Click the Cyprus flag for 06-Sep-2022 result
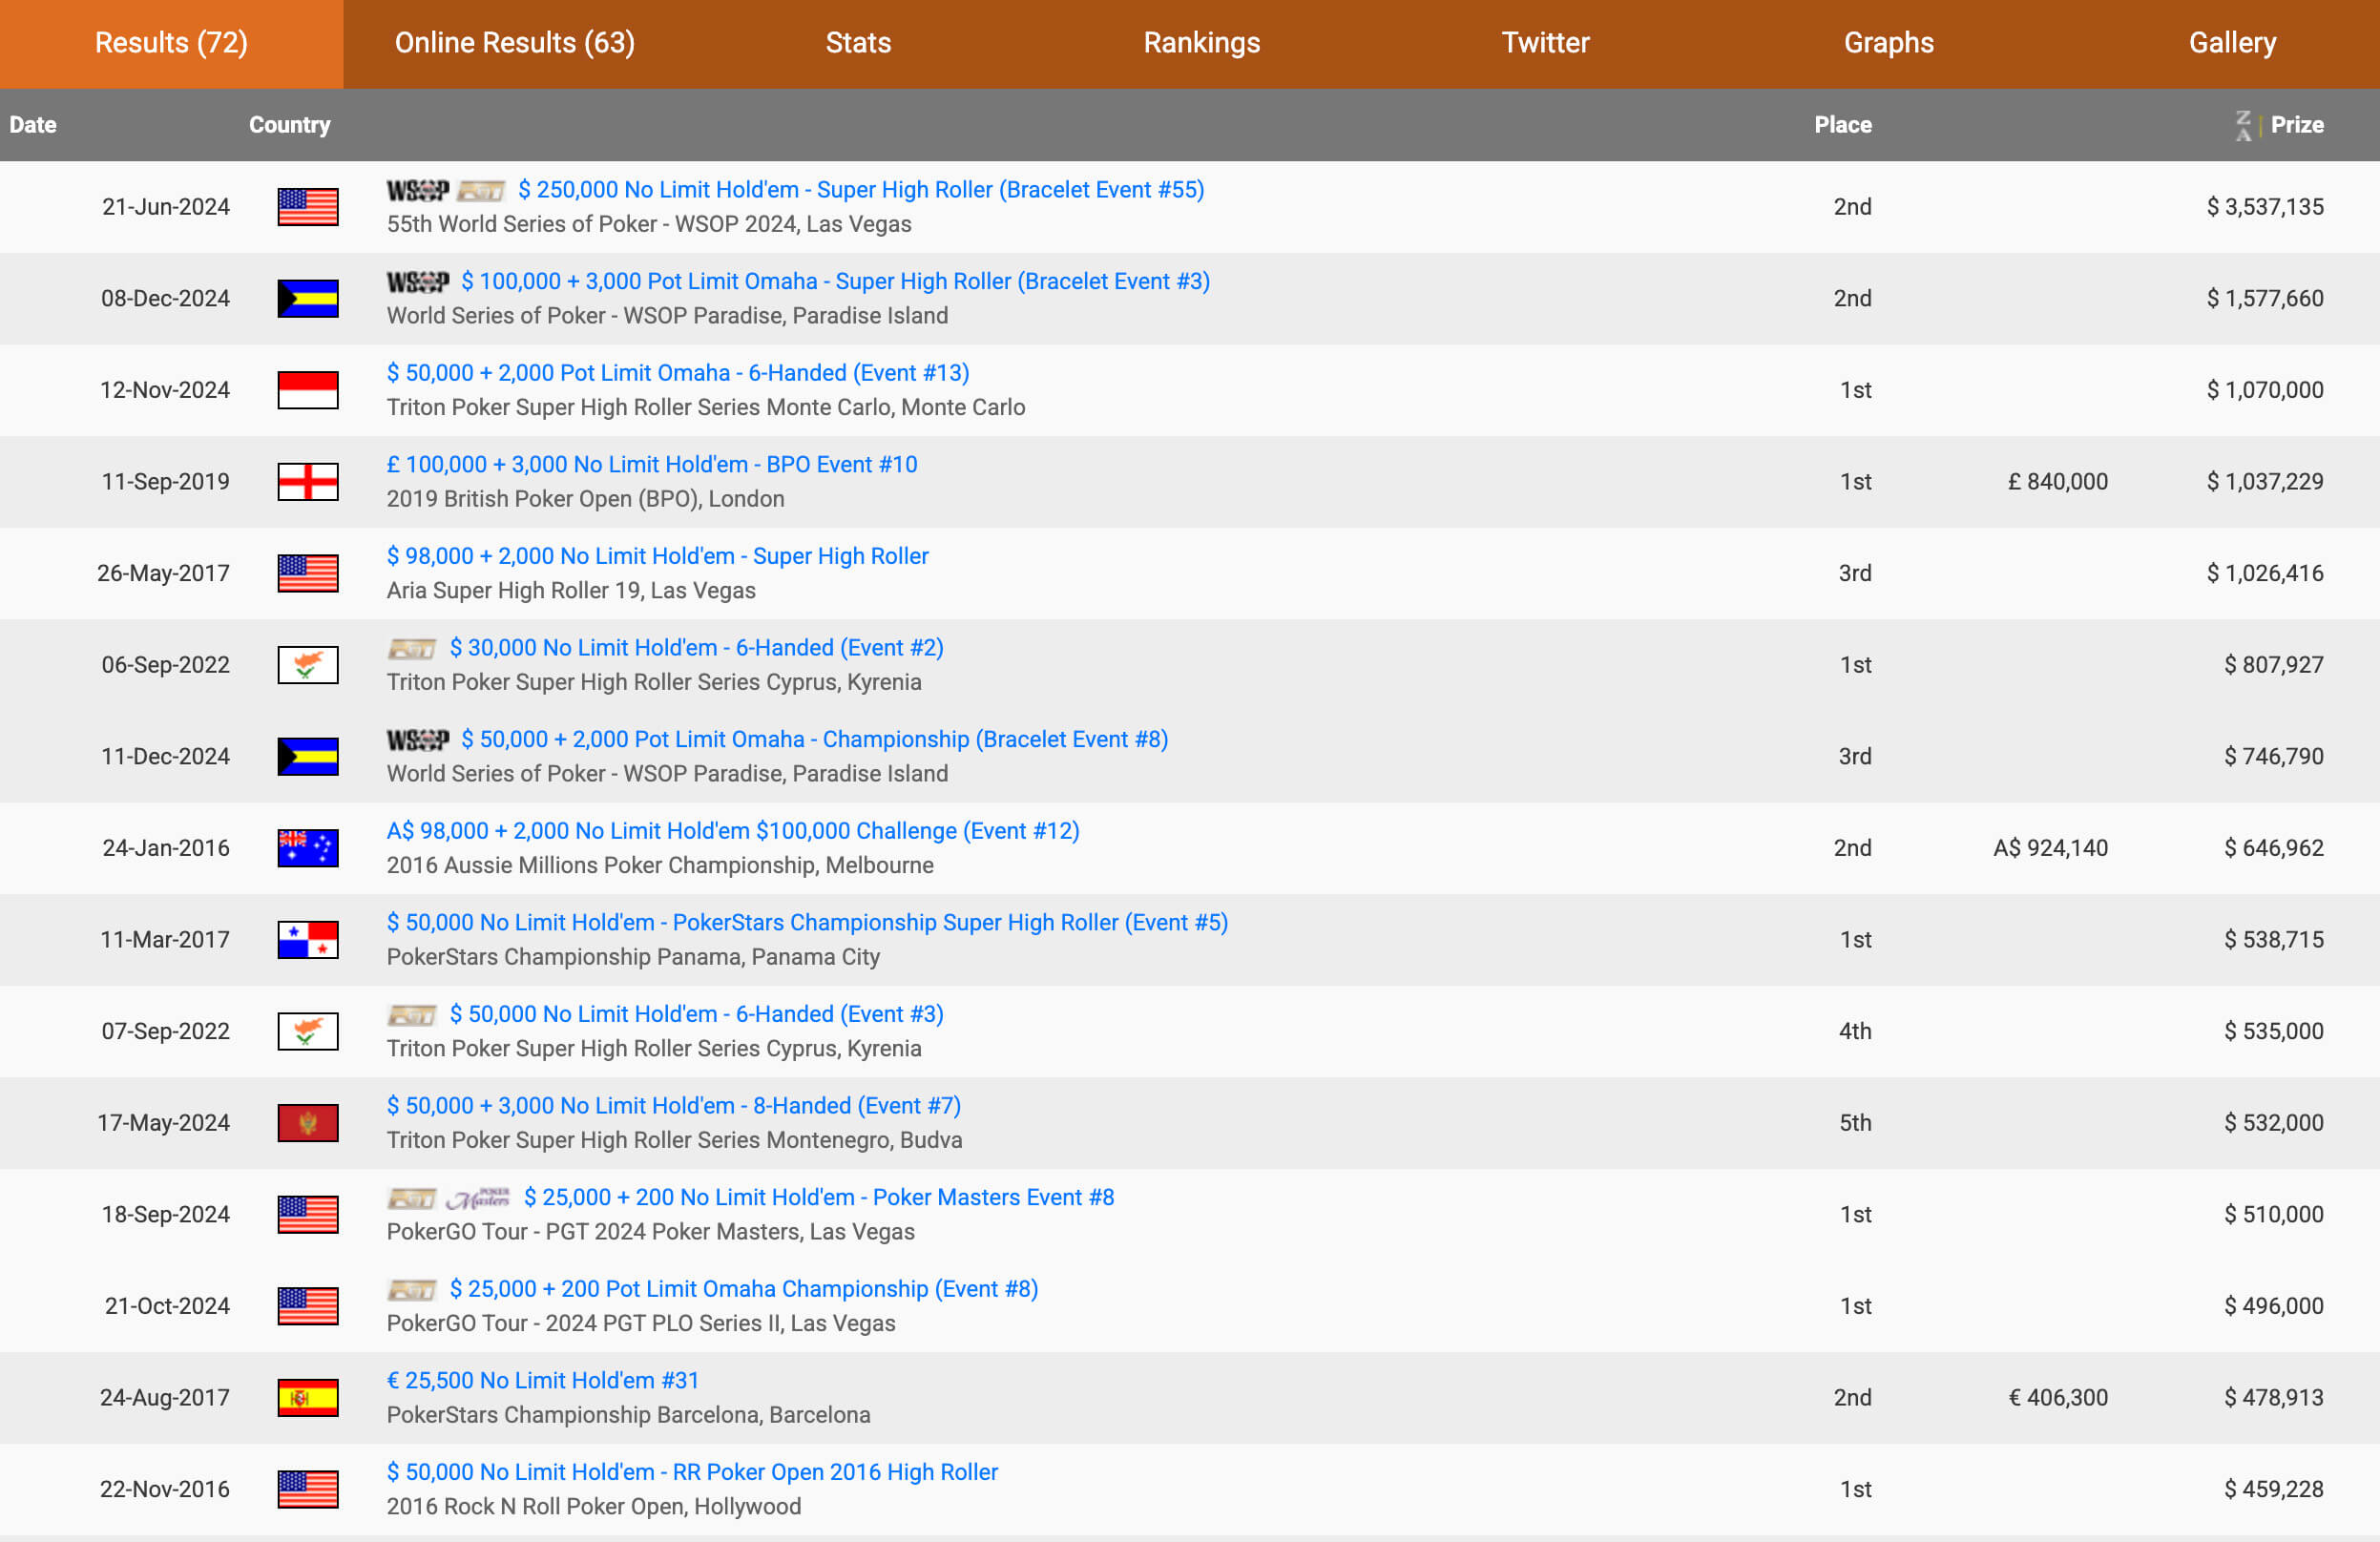Image resolution: width=2380 pixels, height=1542 pixels. coord(307,665)
